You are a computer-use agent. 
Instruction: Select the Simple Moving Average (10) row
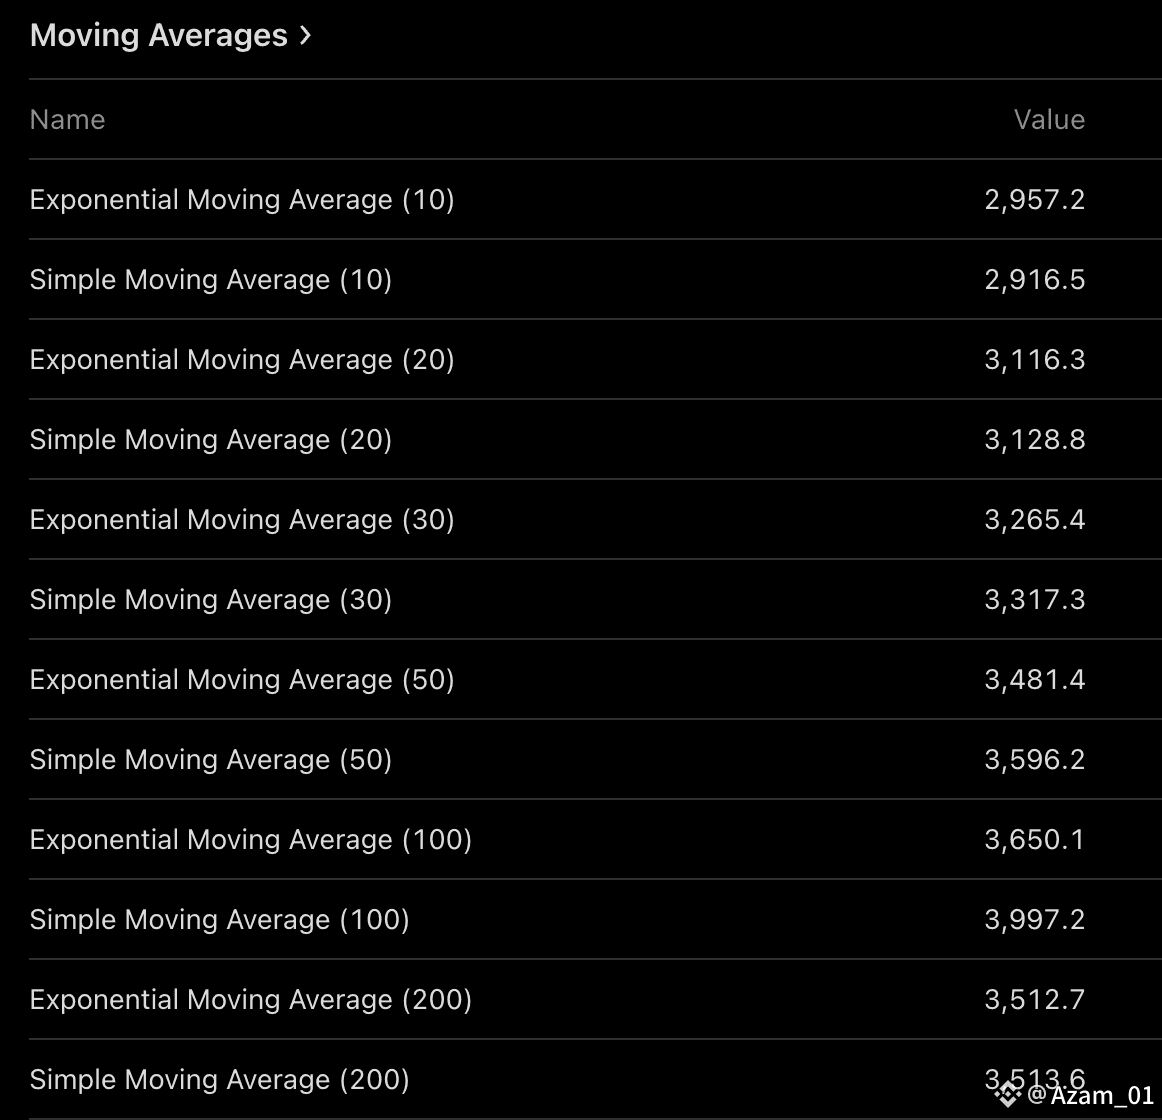[x=211, y=280]
